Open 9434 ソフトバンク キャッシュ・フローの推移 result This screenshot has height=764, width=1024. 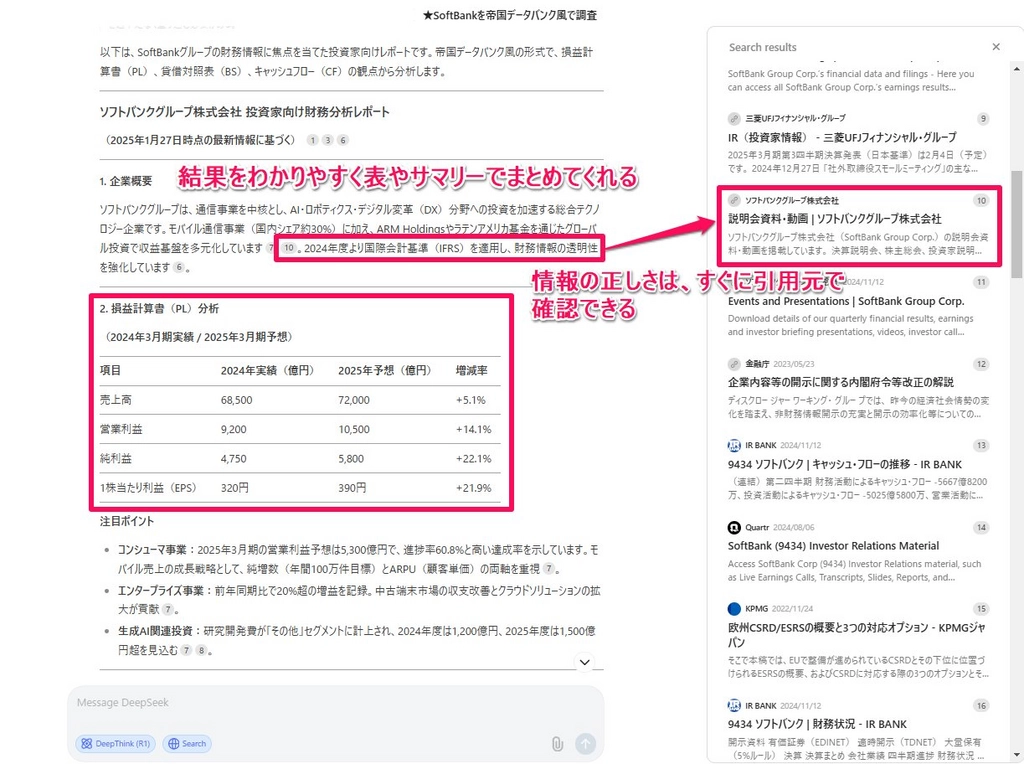[x=844, y=464]
